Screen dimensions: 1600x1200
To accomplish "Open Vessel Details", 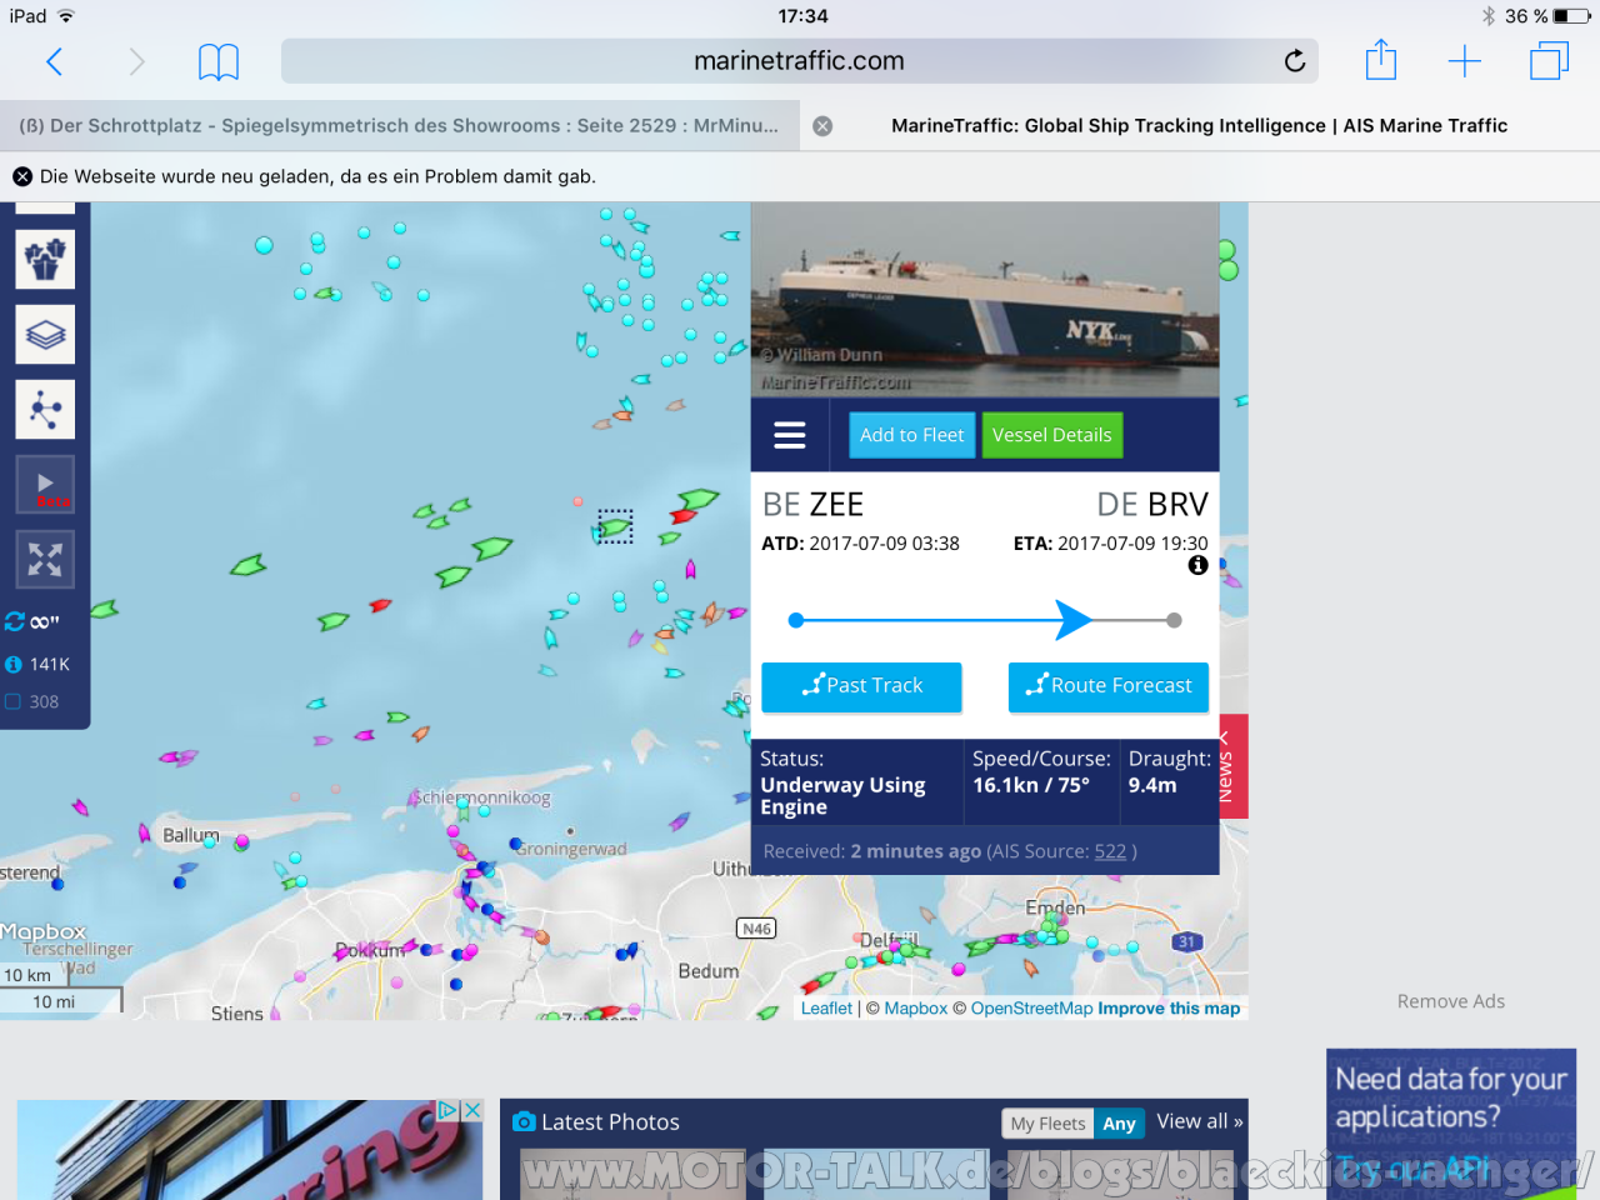I will click(1052, 435).
